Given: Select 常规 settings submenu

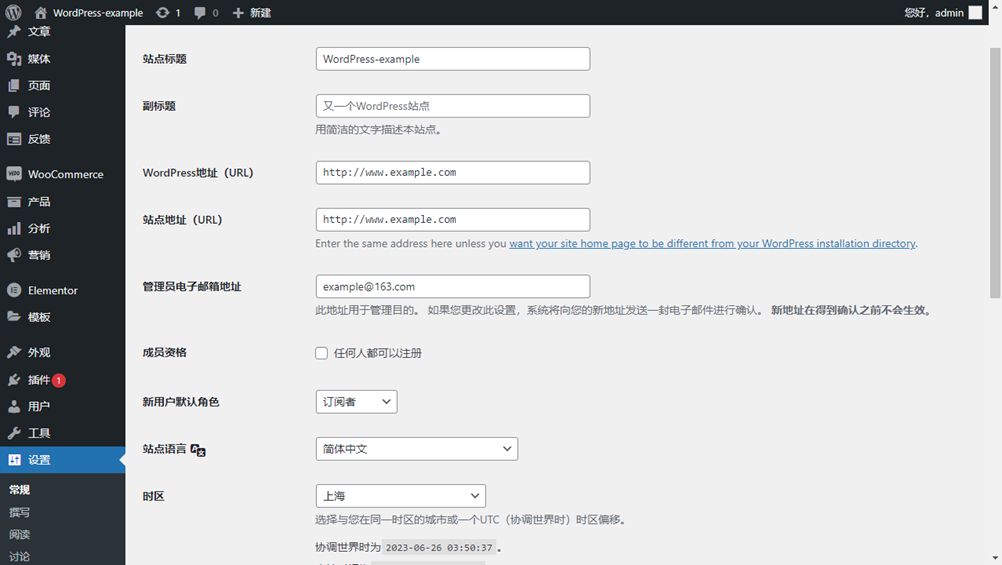Looking at the screenshot, I should (x=19, y=490).
